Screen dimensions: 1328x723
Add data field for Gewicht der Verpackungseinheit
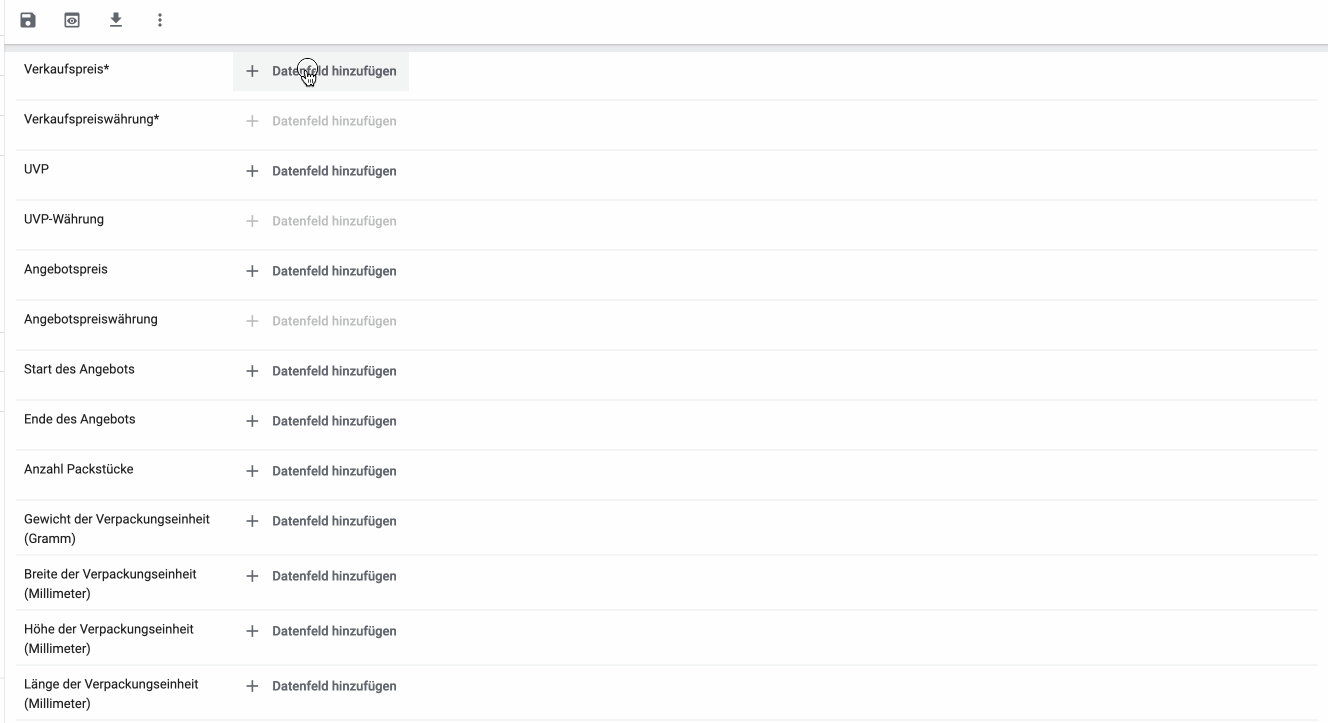pos(321,521)
